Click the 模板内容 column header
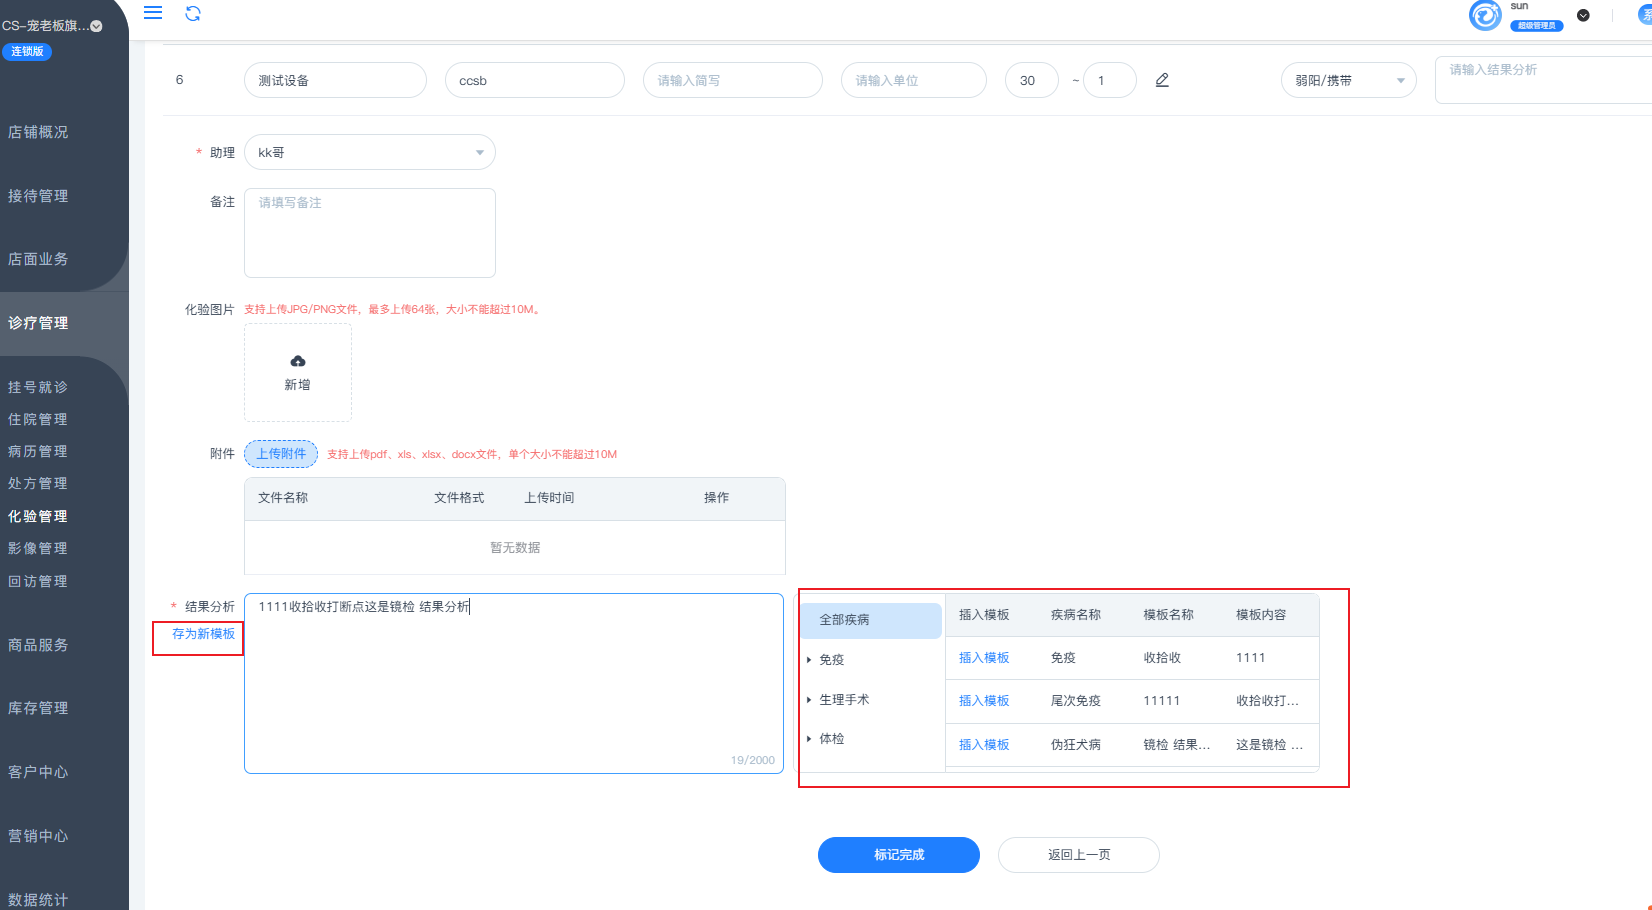The image size is (1652, 910). click(x=1261, y=615)
